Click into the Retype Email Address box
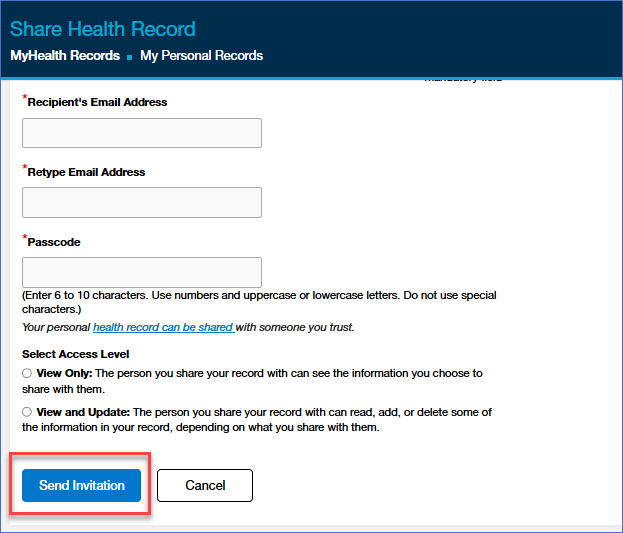Screen dimensions: 623x533 click(142, 202)
